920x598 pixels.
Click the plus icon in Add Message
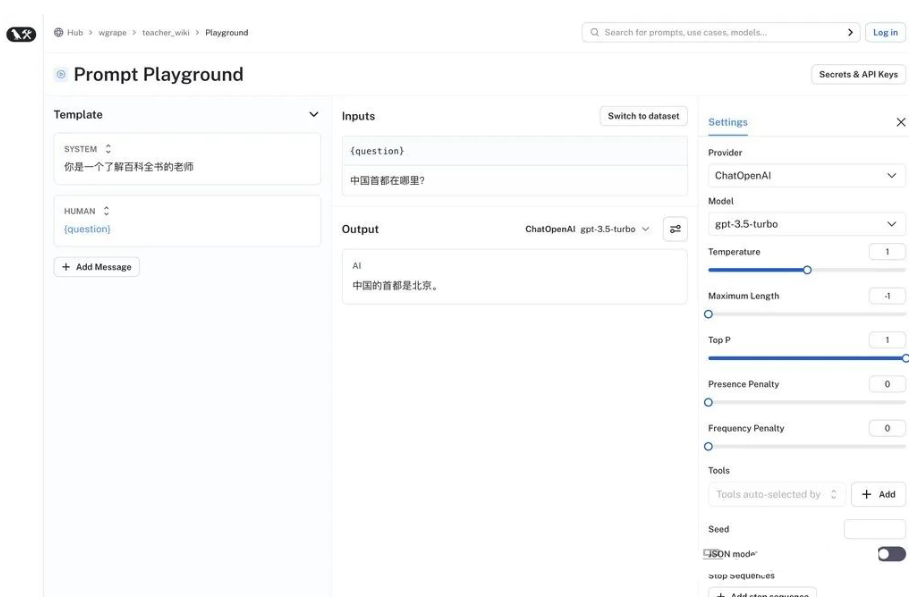(x=66, y=267)
